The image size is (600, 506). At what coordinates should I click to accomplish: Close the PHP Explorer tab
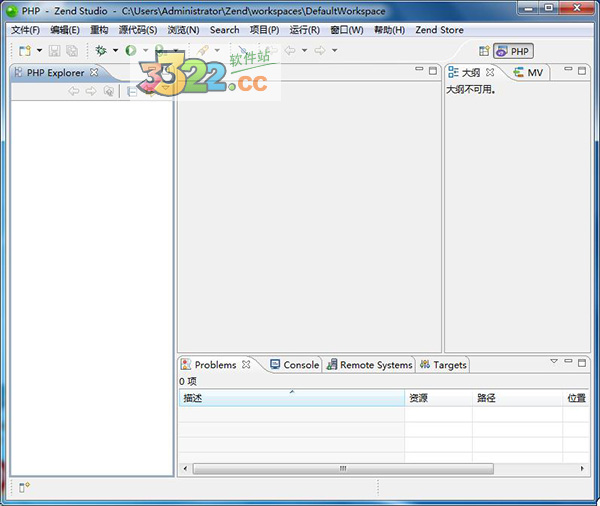[95, 72]
